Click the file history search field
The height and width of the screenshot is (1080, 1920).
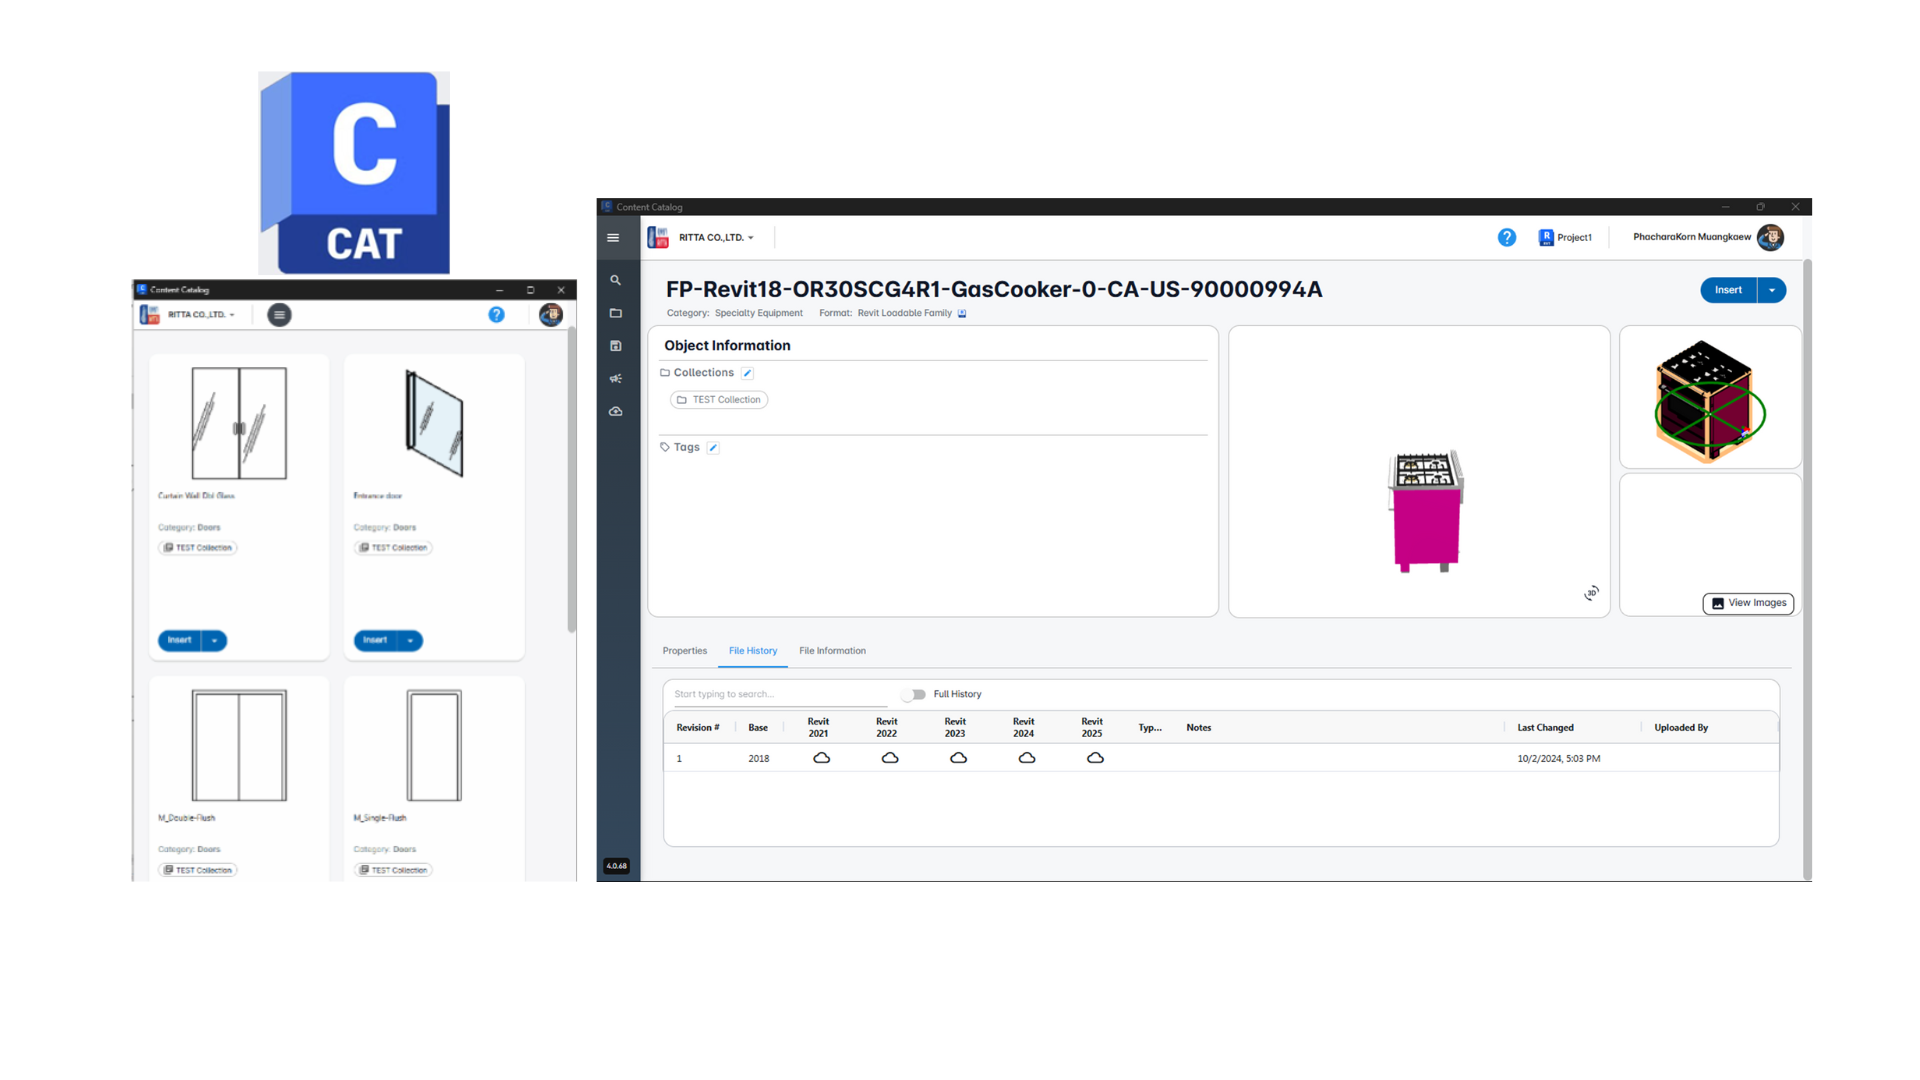[x=780, y=695]
